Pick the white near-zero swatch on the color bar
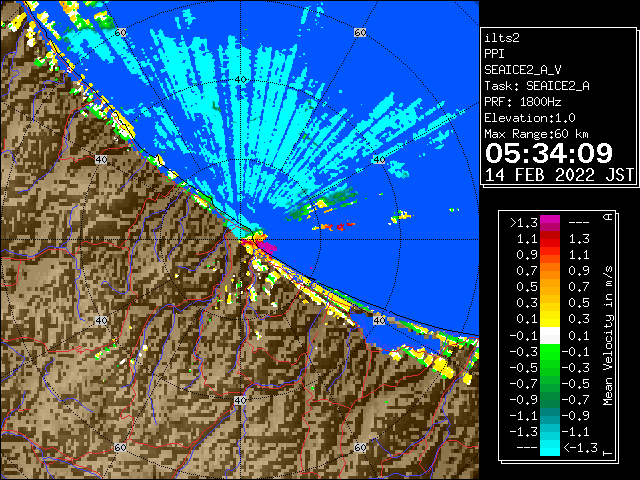 click(x=550, y=336)
